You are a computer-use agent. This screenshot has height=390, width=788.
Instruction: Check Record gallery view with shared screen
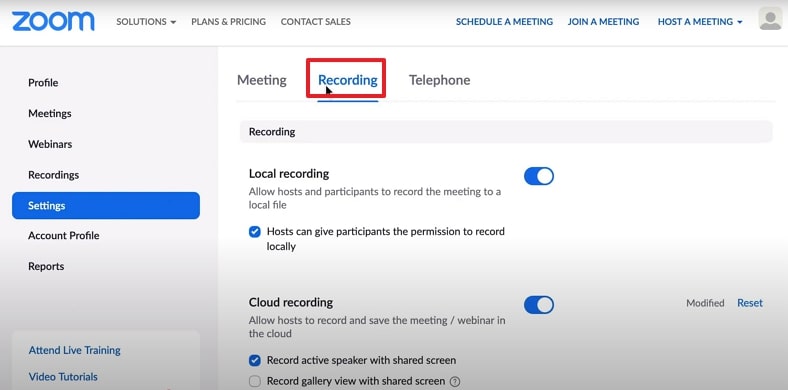pos(255,381)
